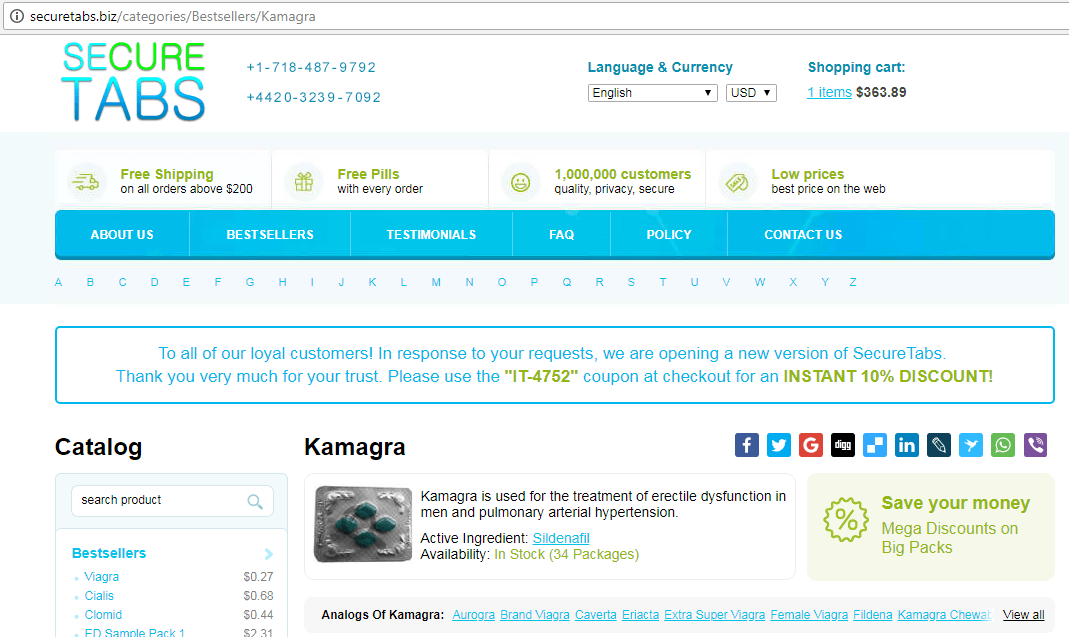
Task: Click the Free Shipping truck icon
Action: pyautogui.click(x=87, y=182)
